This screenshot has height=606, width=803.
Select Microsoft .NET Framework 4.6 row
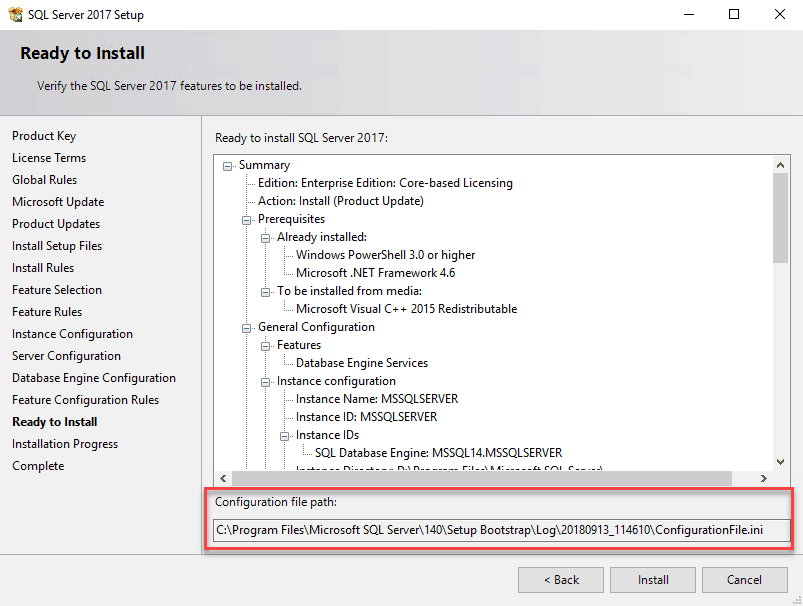click(375, 273)
